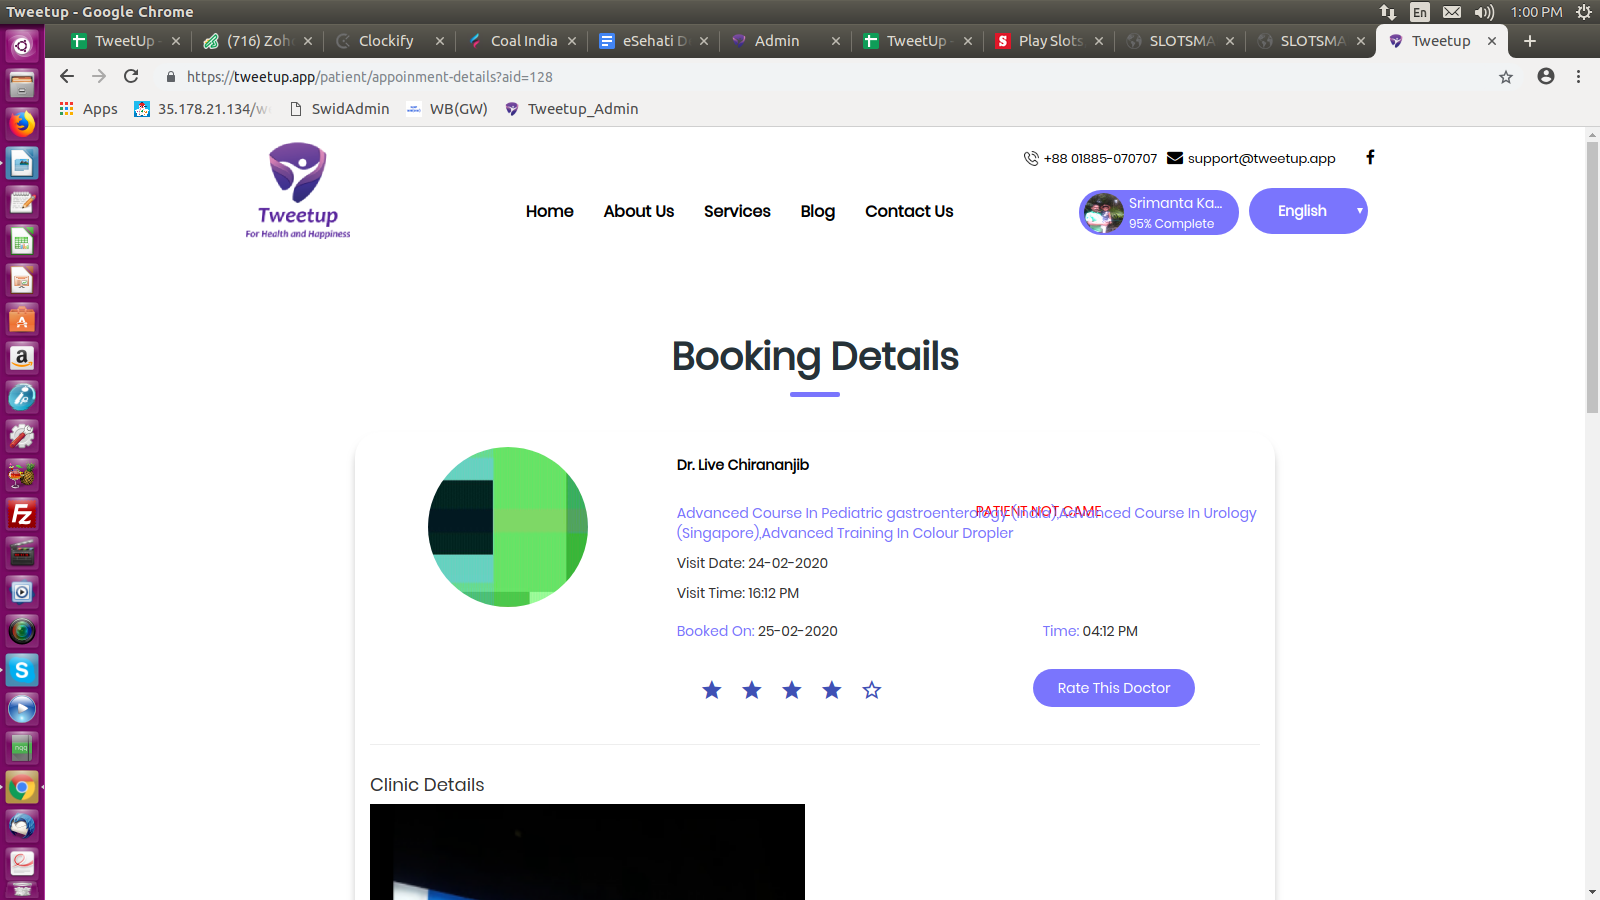Open Services menu item

click(737, 211)
